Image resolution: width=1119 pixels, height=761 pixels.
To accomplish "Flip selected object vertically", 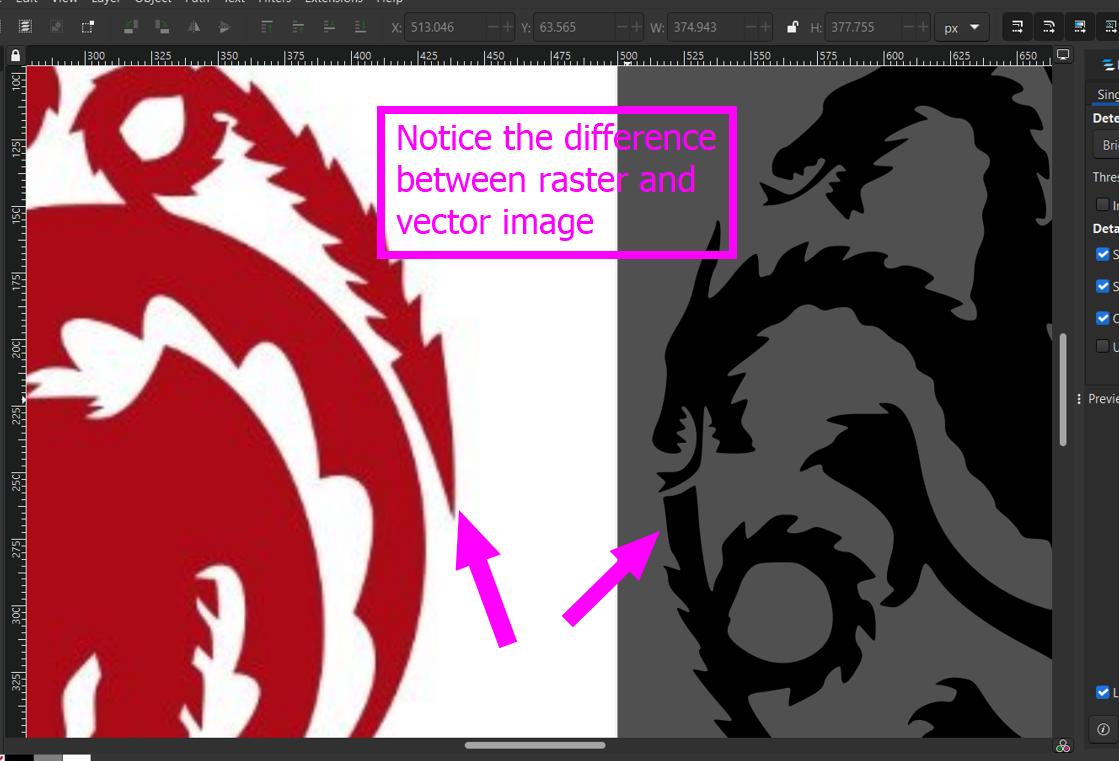I will [x=225, y=27].
